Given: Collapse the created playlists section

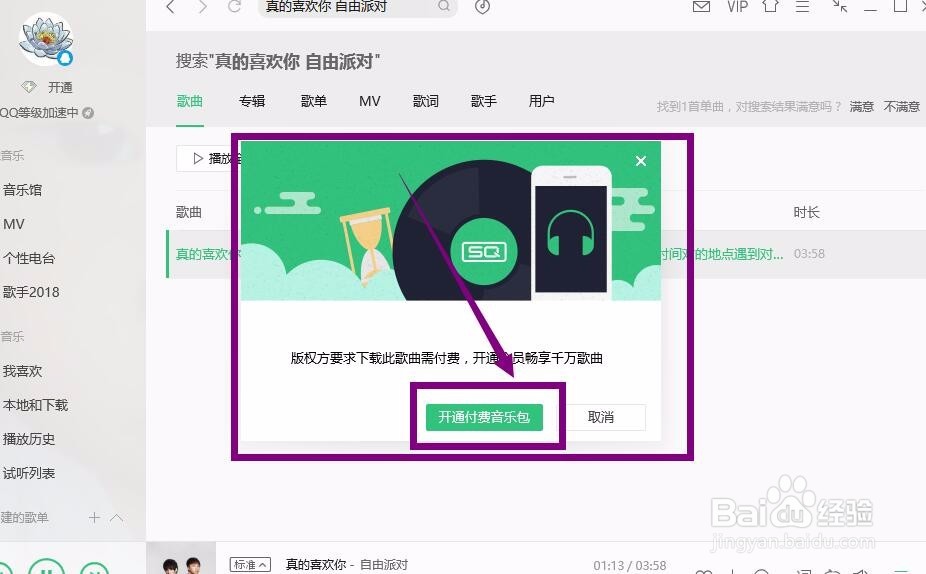Looking at the screenshot, I should tap(117, 518).
